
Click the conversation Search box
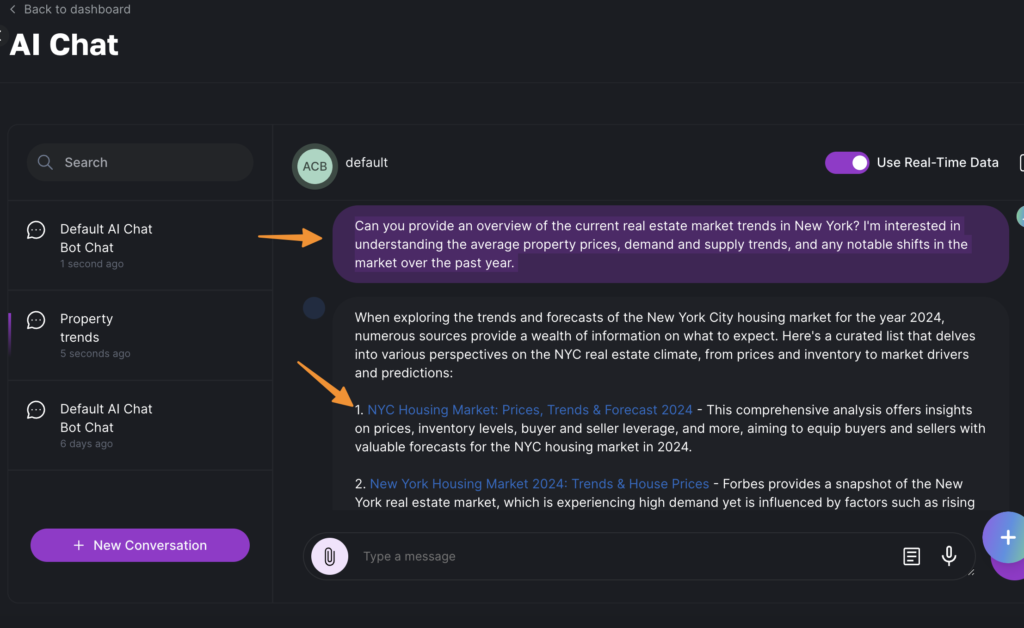tap(150, 162)
